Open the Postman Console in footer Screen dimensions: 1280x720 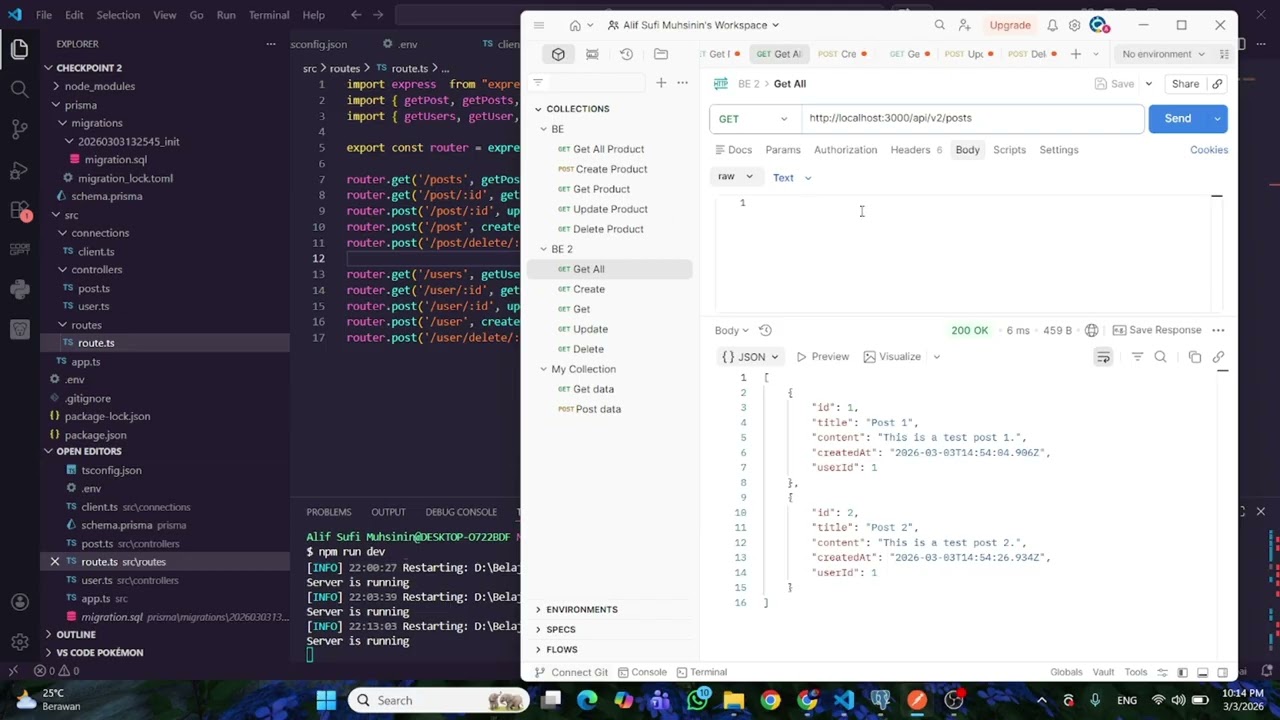tap(640, 672)
